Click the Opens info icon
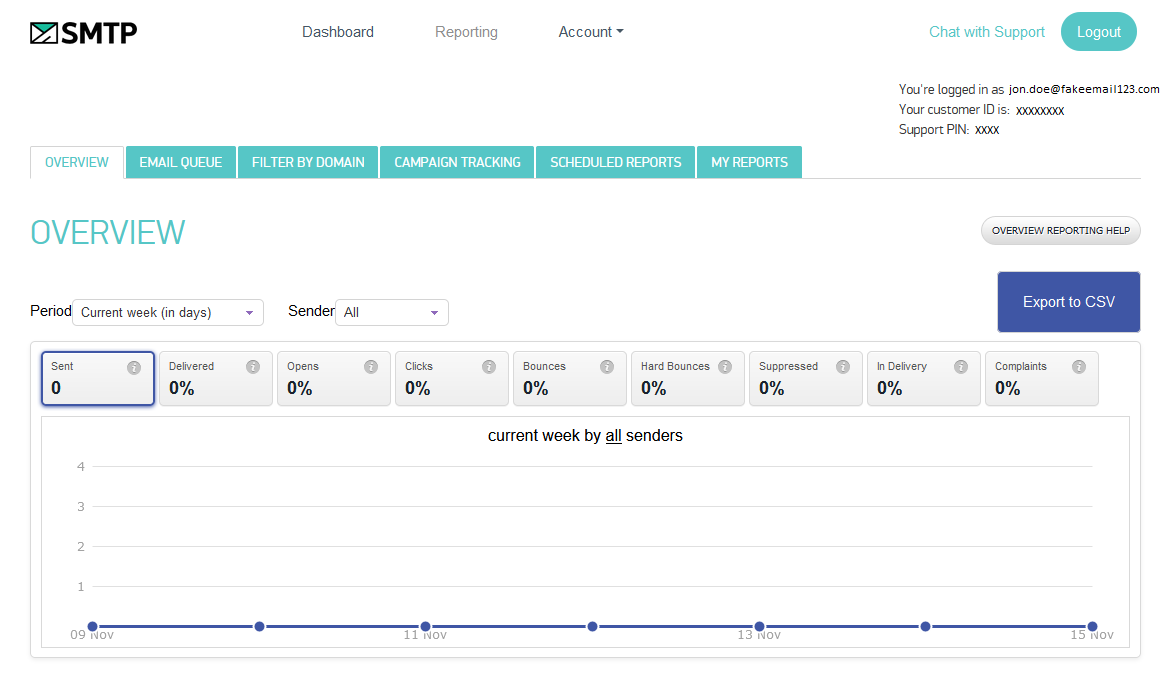Screen dimensions: 1170x680 371,366
